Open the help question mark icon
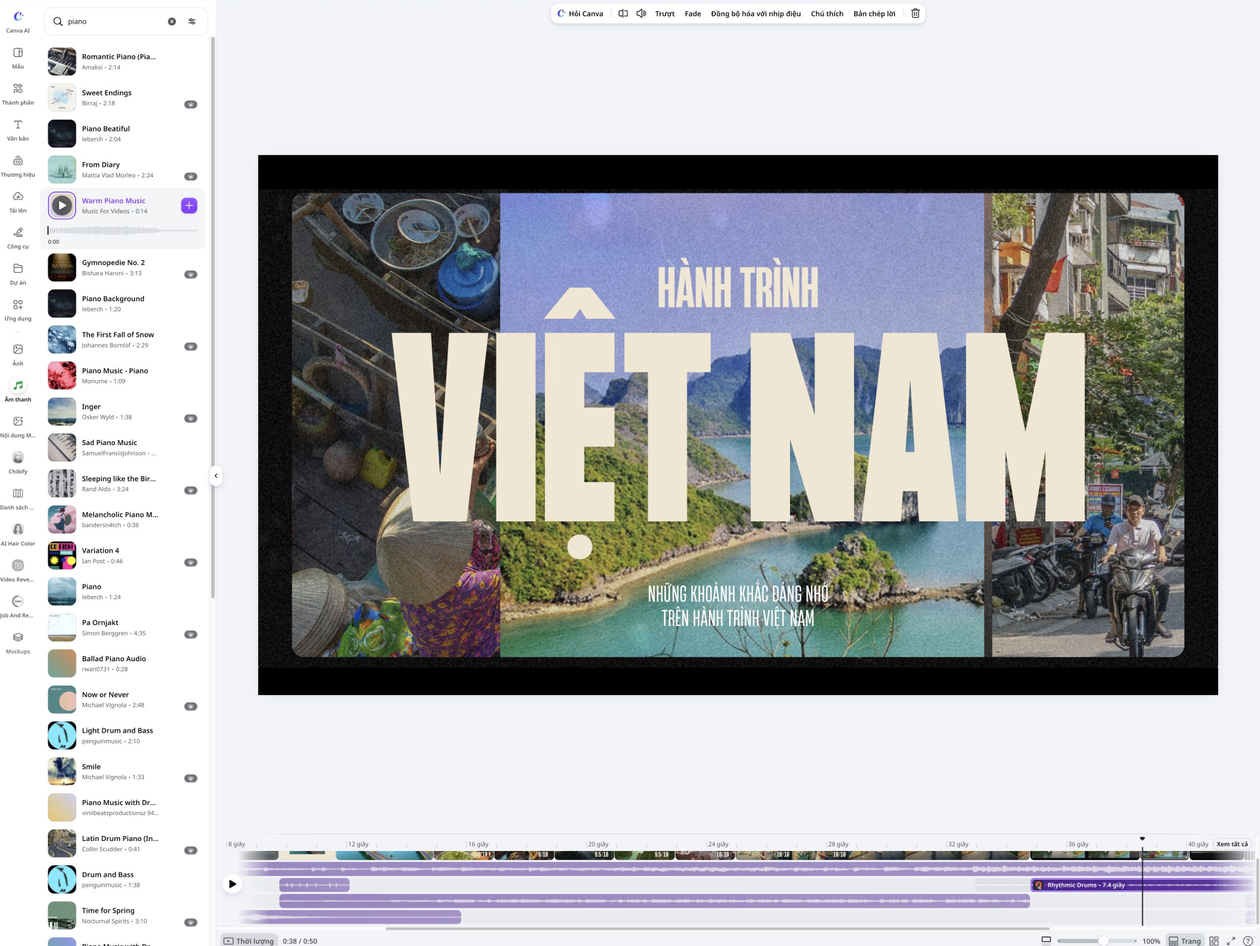 [x=1247, y=941]
